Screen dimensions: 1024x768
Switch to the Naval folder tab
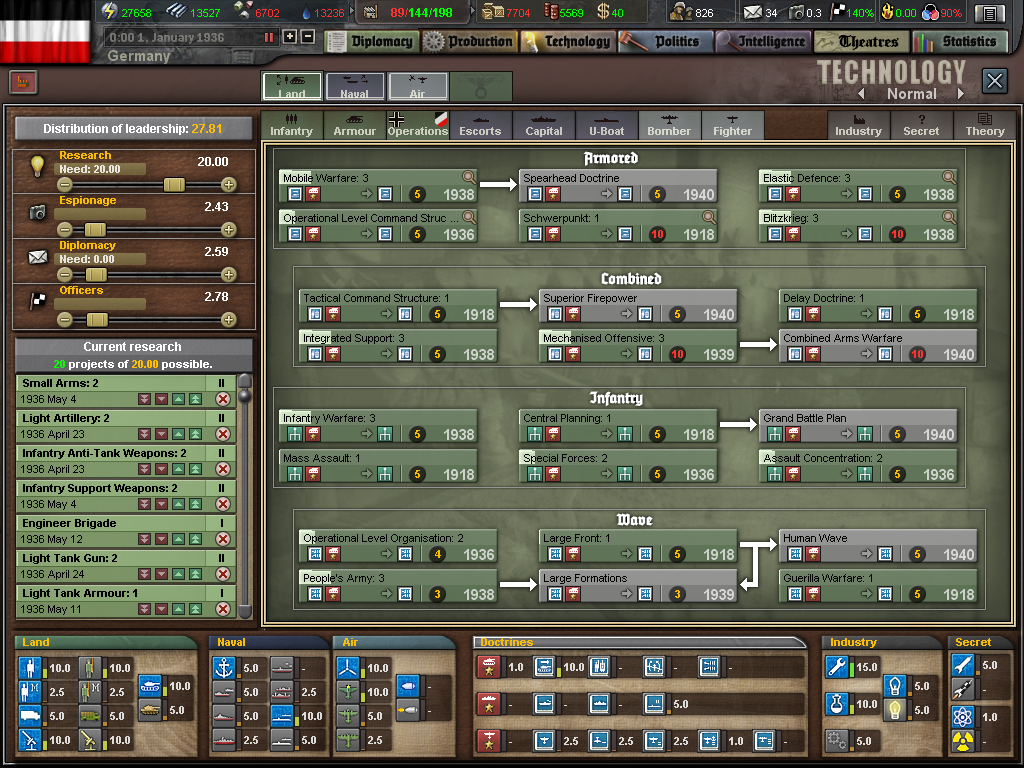(355, 86)
